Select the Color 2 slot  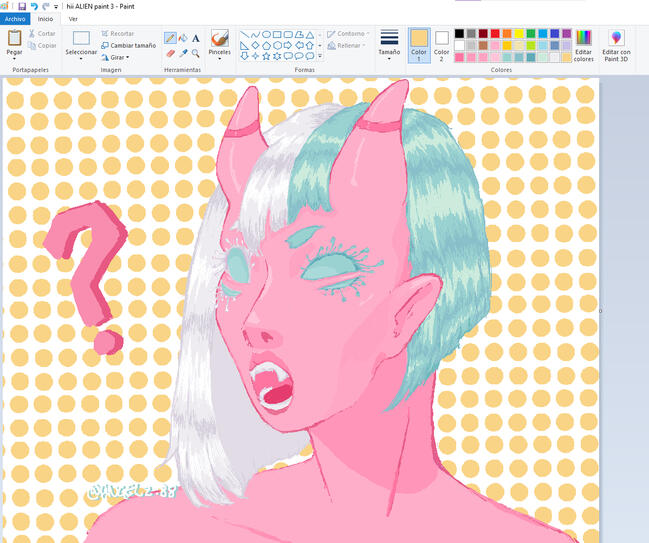pos(442,44)
